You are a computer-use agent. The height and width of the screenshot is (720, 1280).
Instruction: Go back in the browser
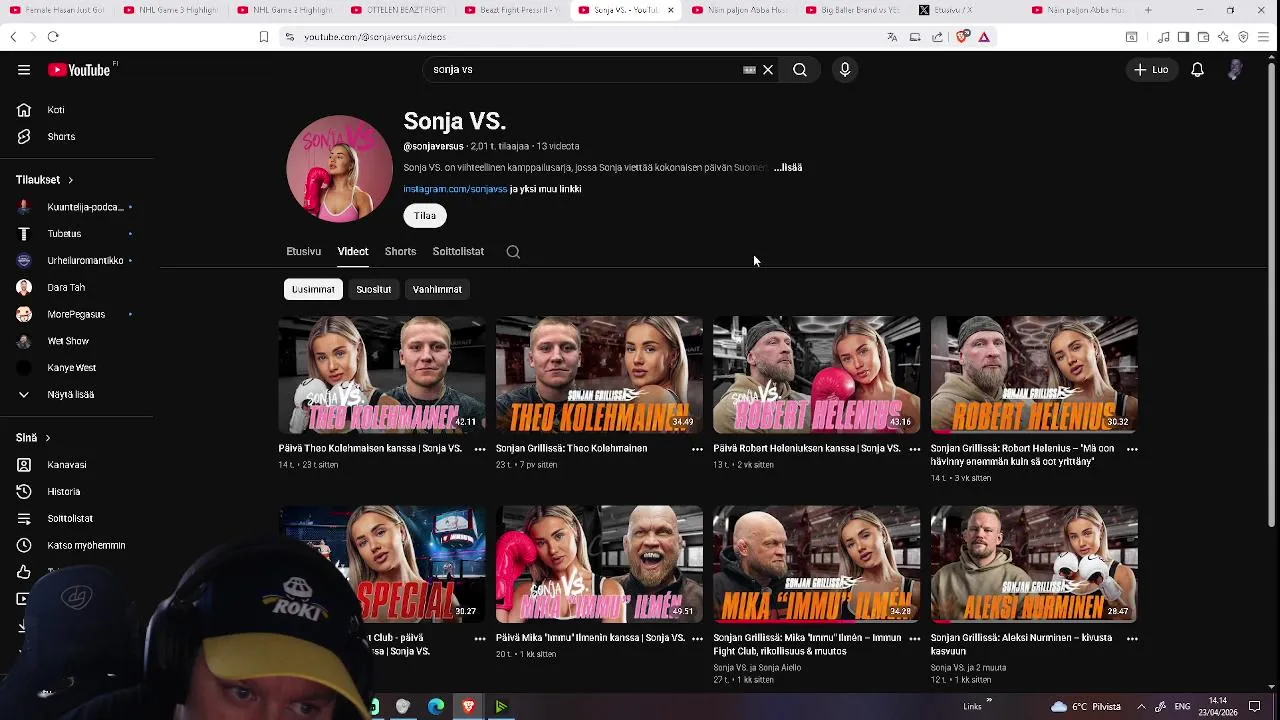point(13,37)
